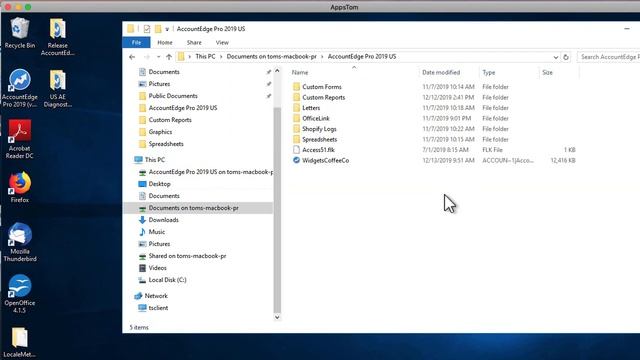Launch AccountEdge Pro 2019 desktop shortcut
This screenshot has width=640, height=360.
click(20, 87)
